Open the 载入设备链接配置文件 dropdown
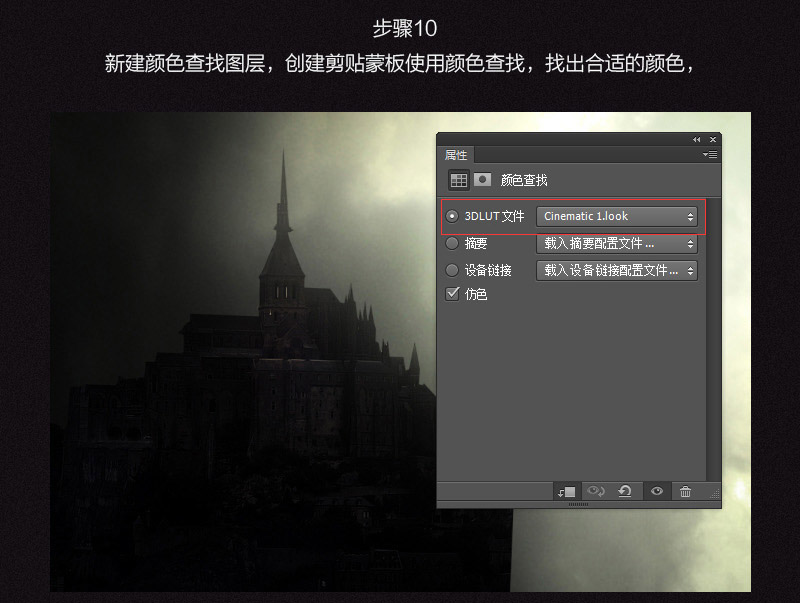The image size is (800, 603). coord(617,270)
